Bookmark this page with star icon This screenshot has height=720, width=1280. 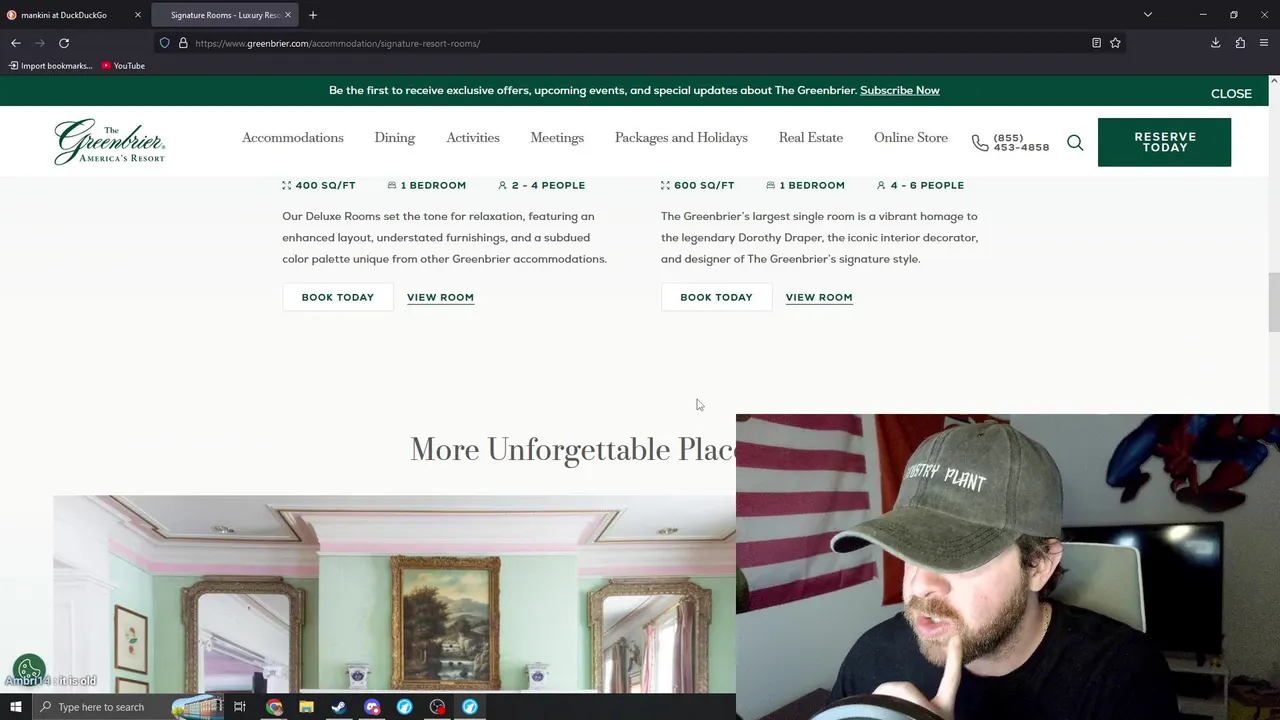[1115, 43]
